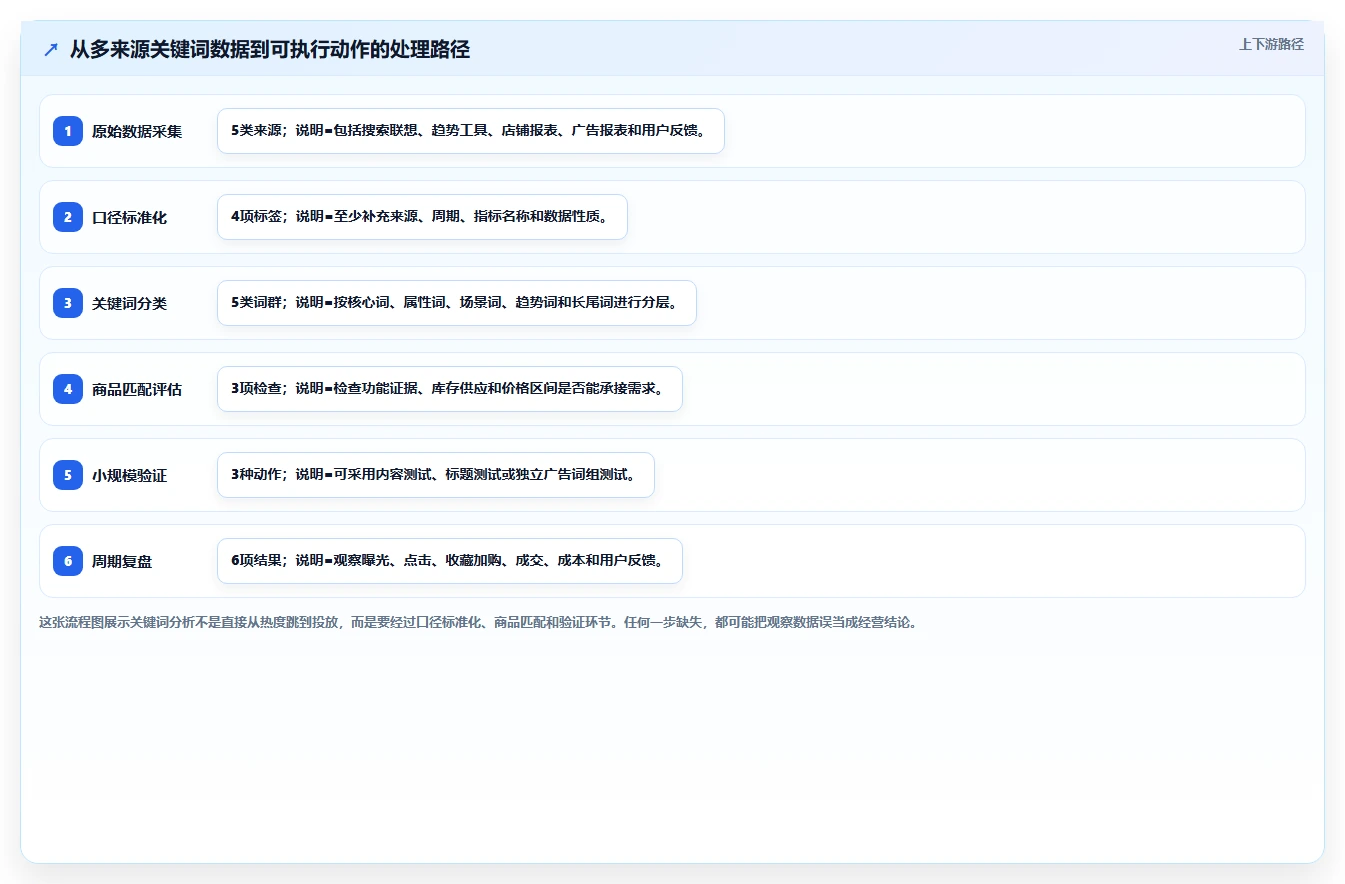Click the 6项结果 description box
This screenshot has width=1345, height=884.
[x=449, y=561]
